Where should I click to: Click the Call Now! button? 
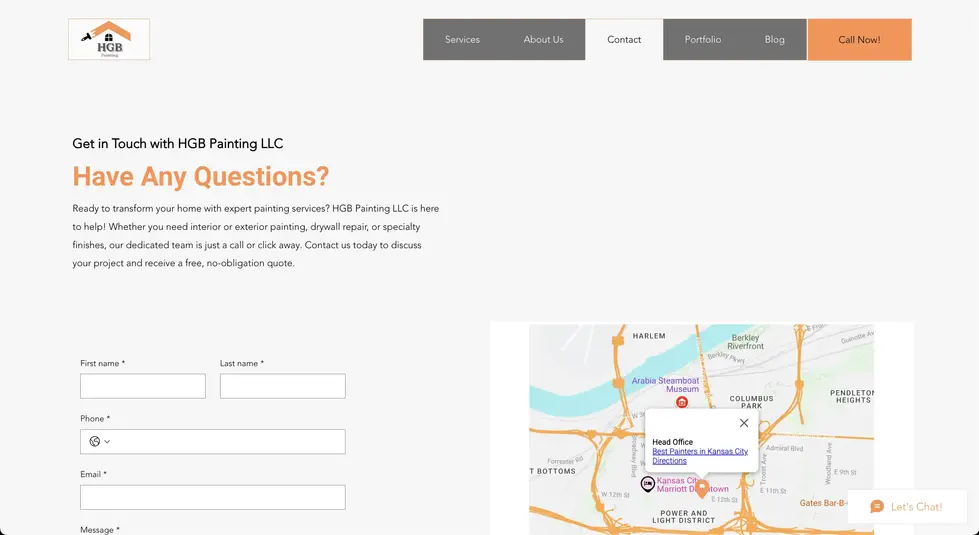859,39
